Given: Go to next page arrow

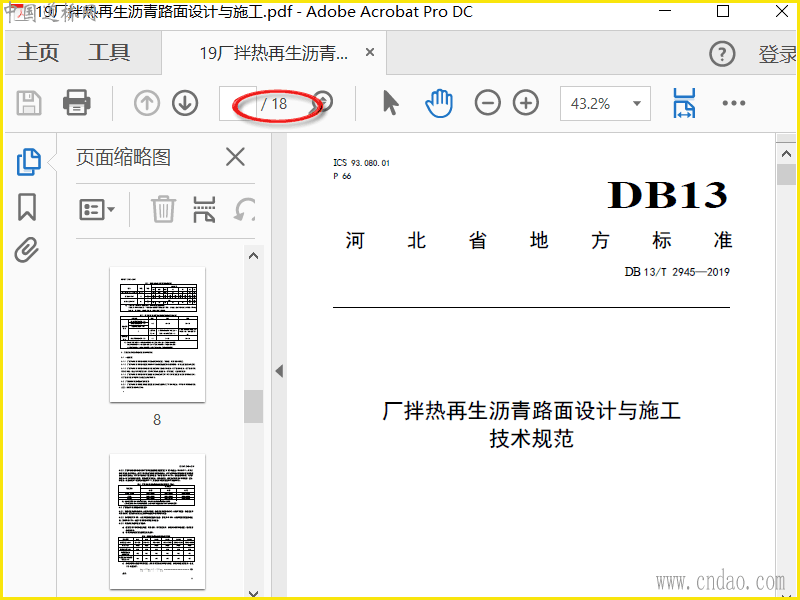Looking at the screenshot, I should tap(185, 103).
